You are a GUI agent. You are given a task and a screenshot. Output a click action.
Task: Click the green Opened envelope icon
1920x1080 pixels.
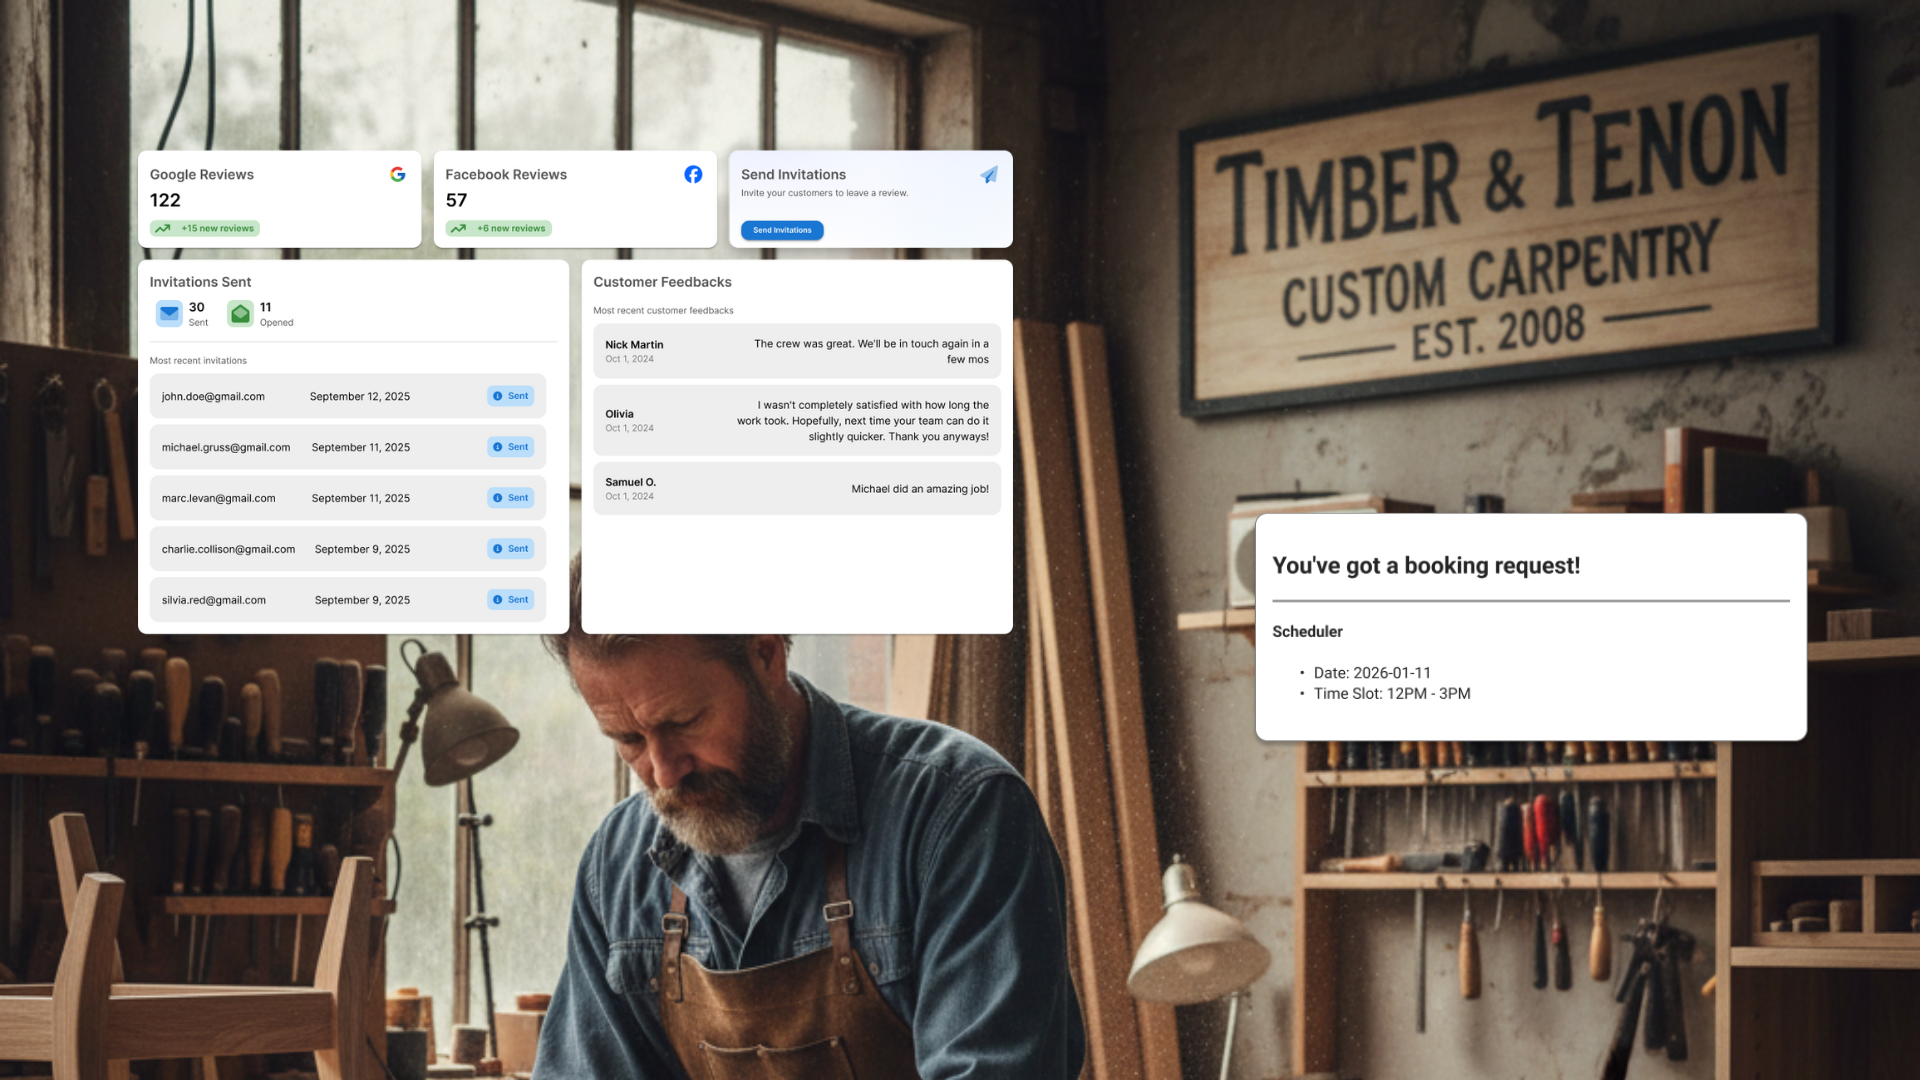[240, 314]
